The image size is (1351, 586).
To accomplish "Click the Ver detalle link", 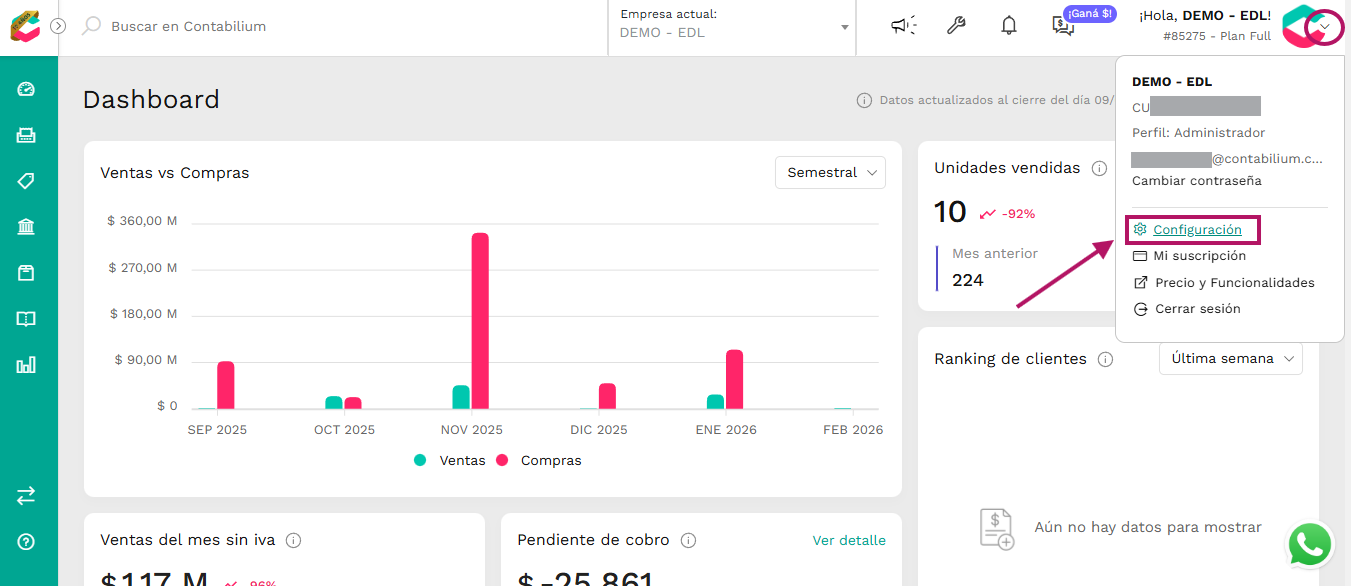I will pos(849,540).
